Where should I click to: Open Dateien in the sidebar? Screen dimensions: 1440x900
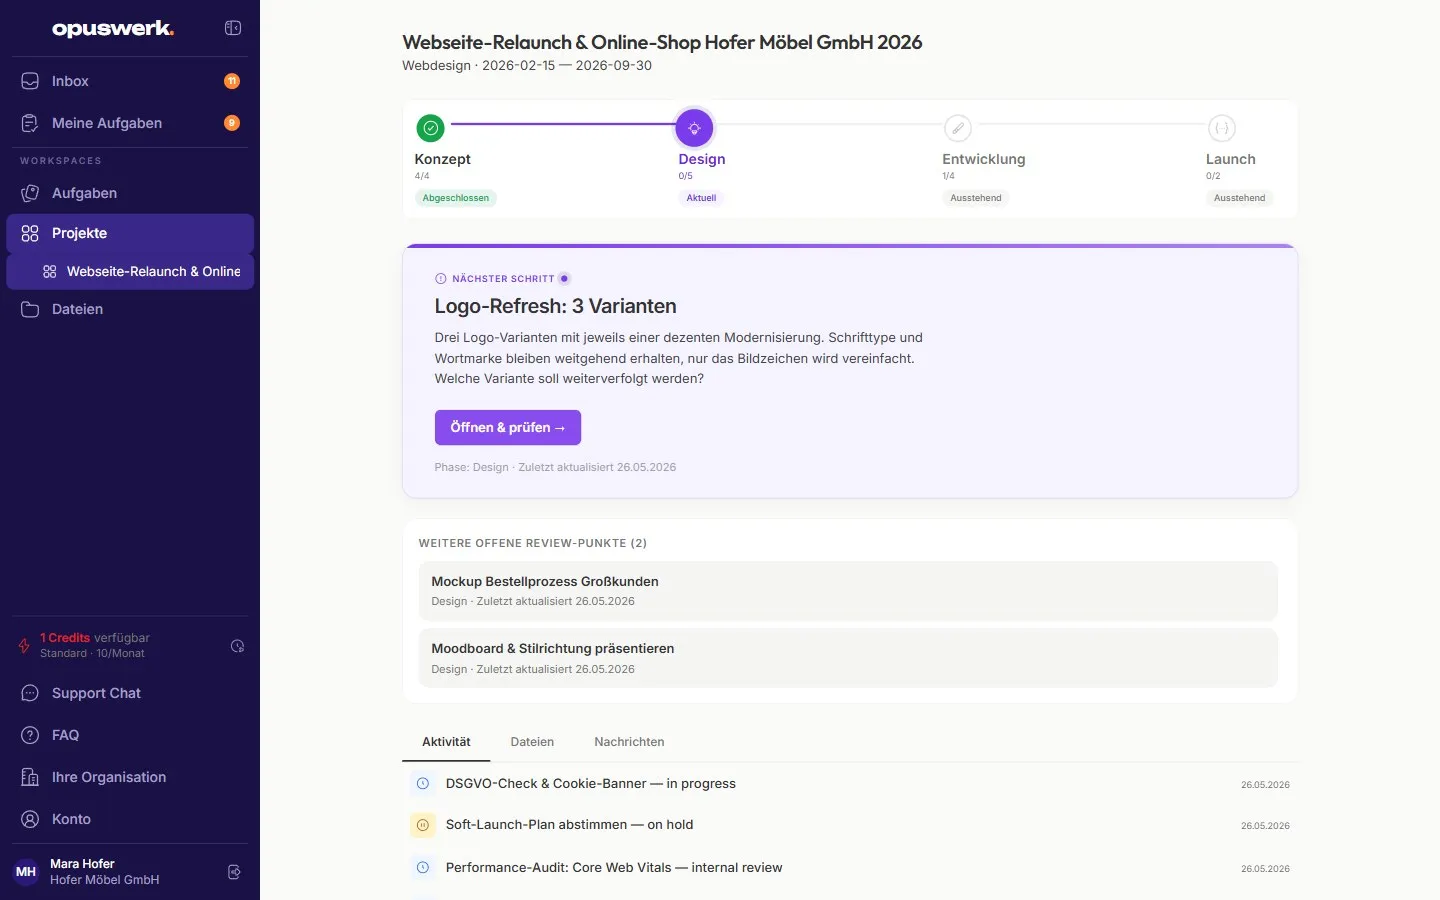[x=130, y=309]
